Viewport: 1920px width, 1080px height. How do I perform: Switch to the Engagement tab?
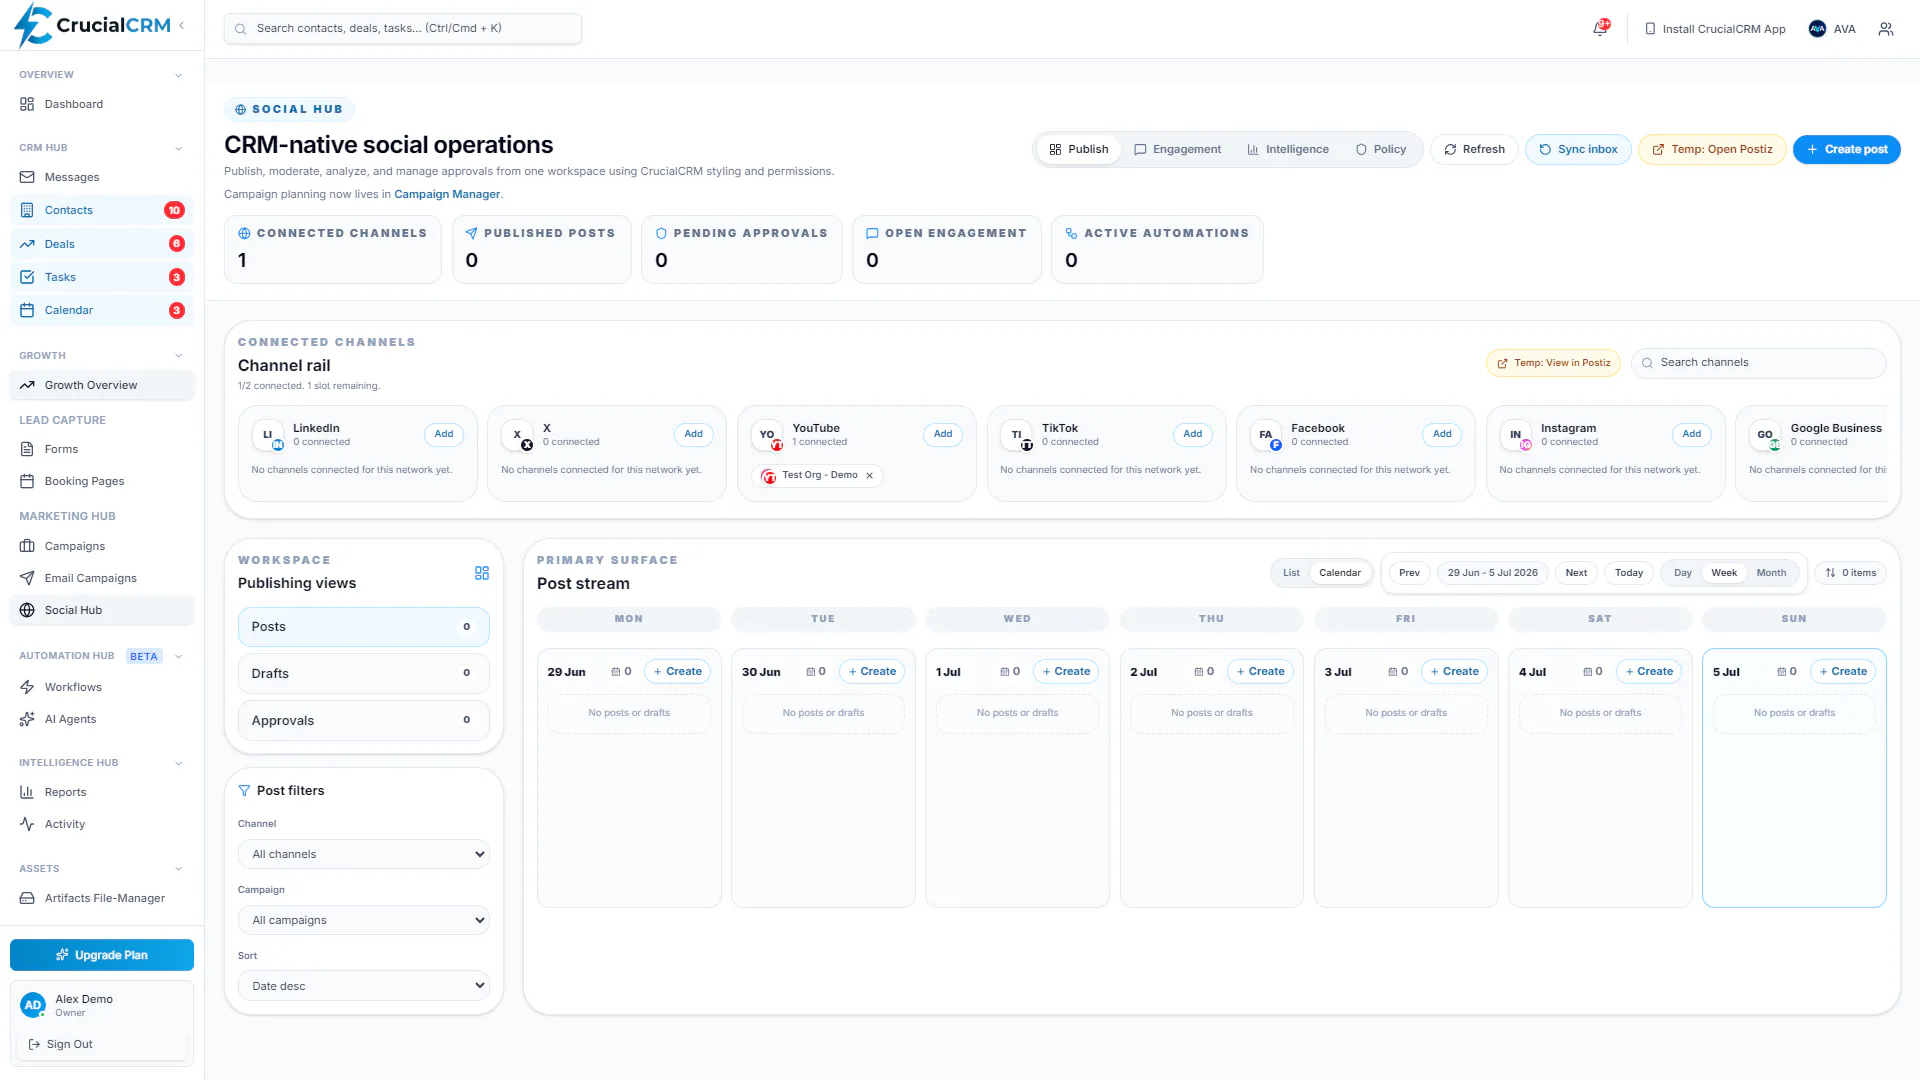click(1177, 149)
